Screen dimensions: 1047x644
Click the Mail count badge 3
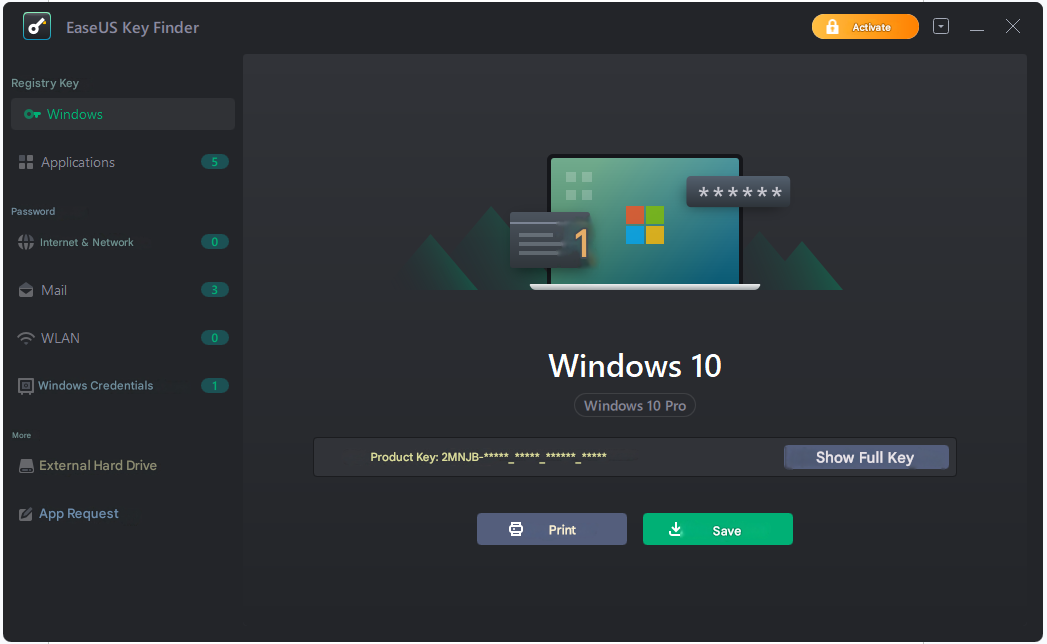click(x=214, y=289)
